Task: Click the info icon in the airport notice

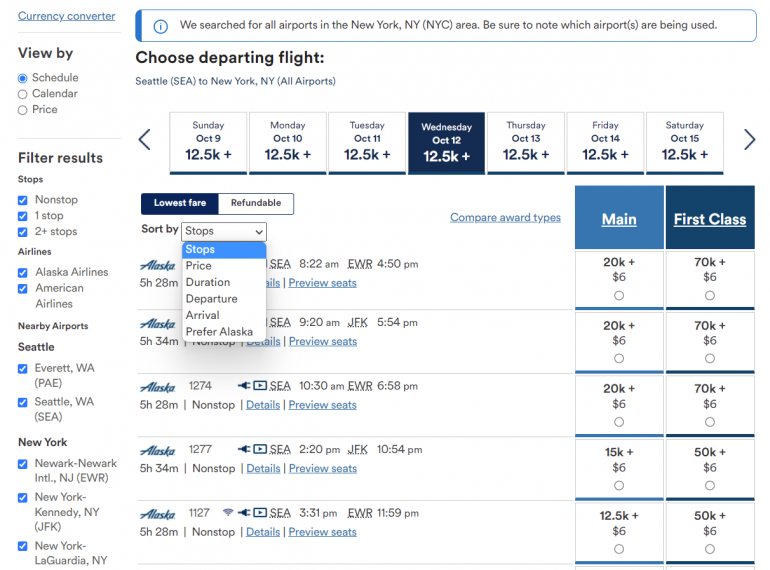Action: coord(162,26)
